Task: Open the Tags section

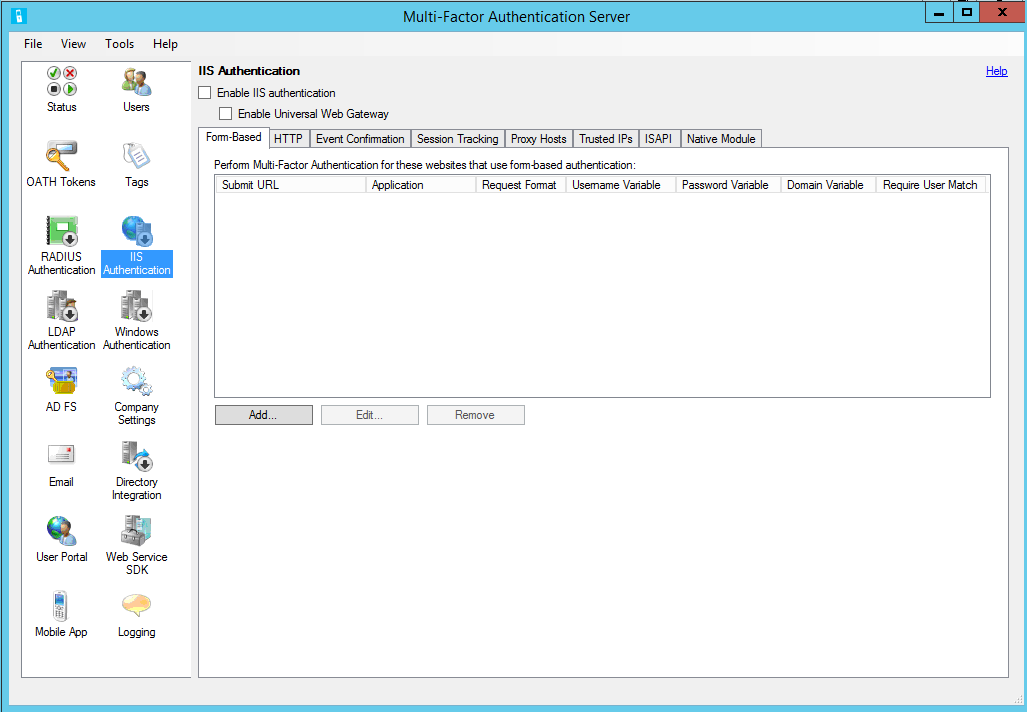Action: click(136, 164)
